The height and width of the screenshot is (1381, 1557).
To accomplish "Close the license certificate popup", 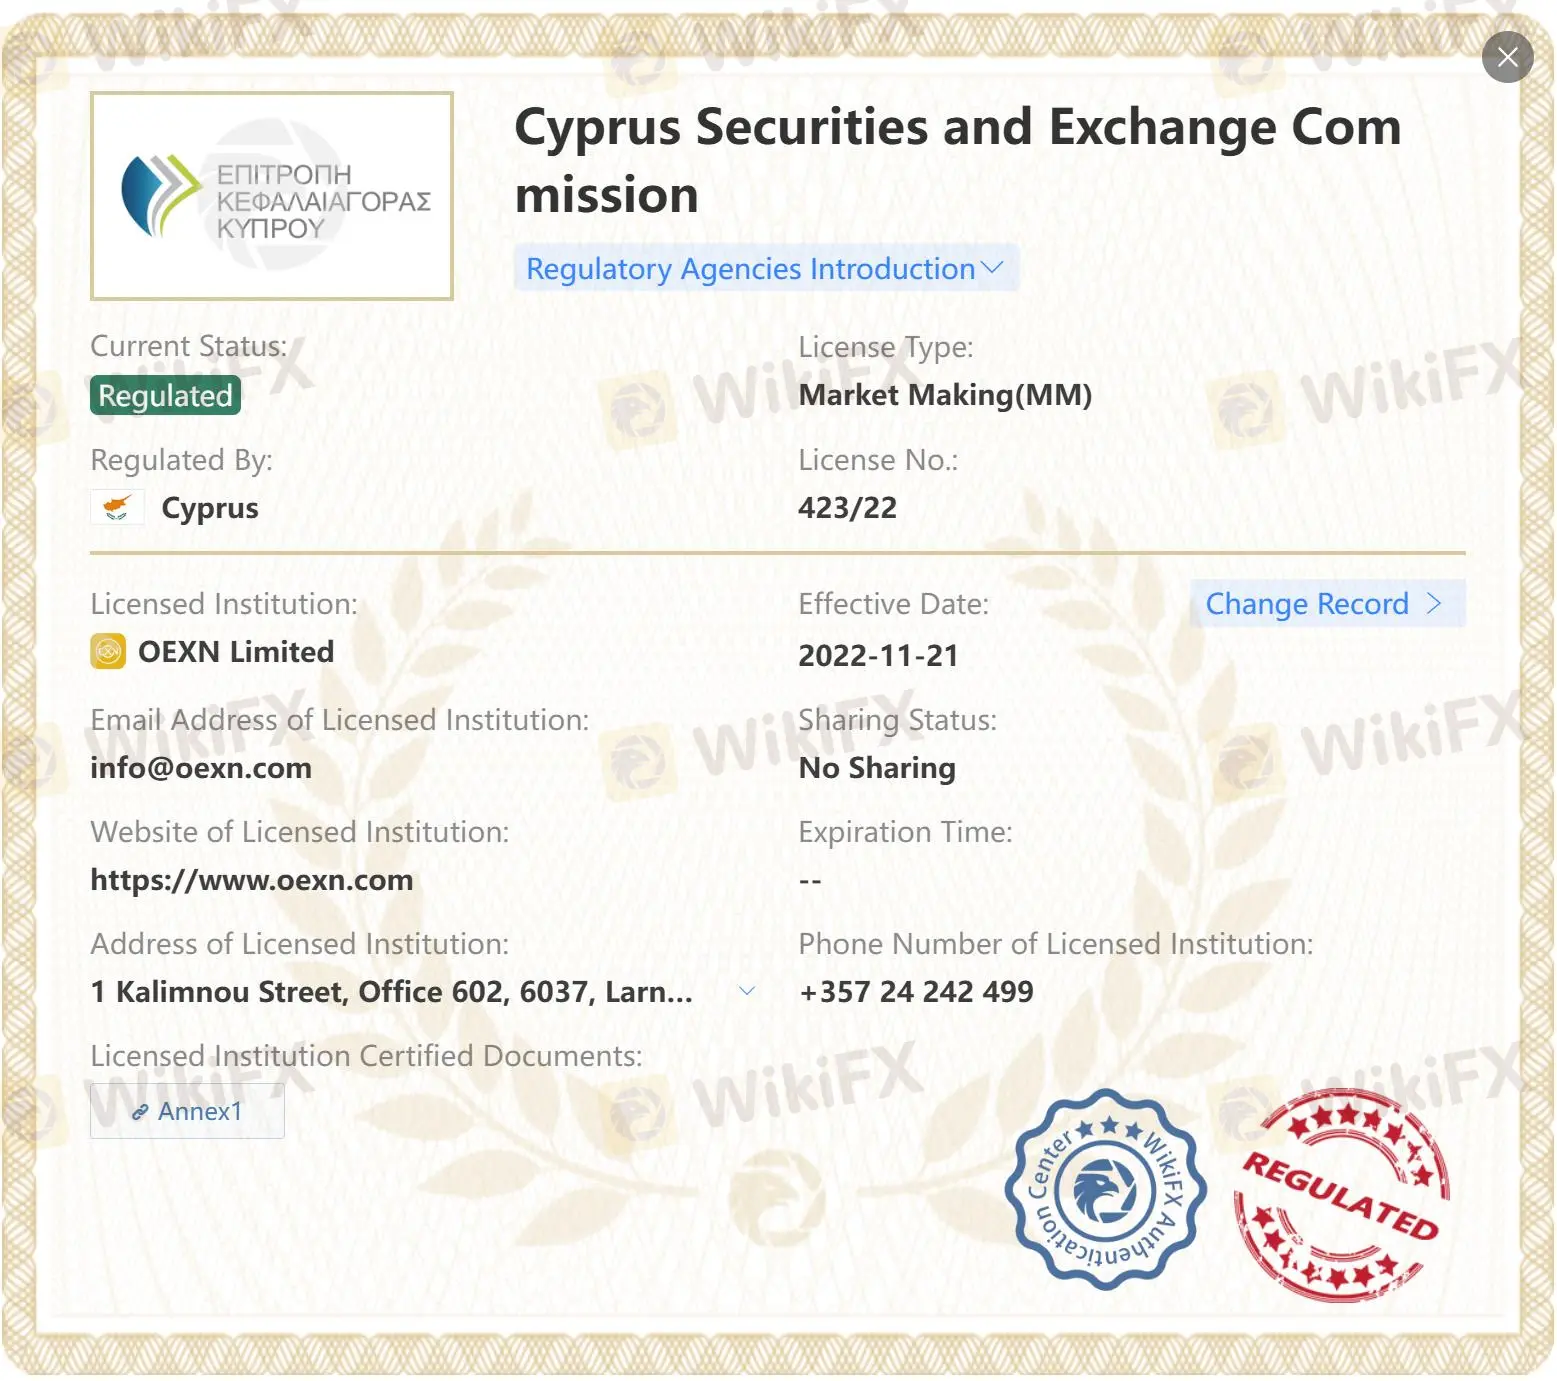I will (1507, 57).
